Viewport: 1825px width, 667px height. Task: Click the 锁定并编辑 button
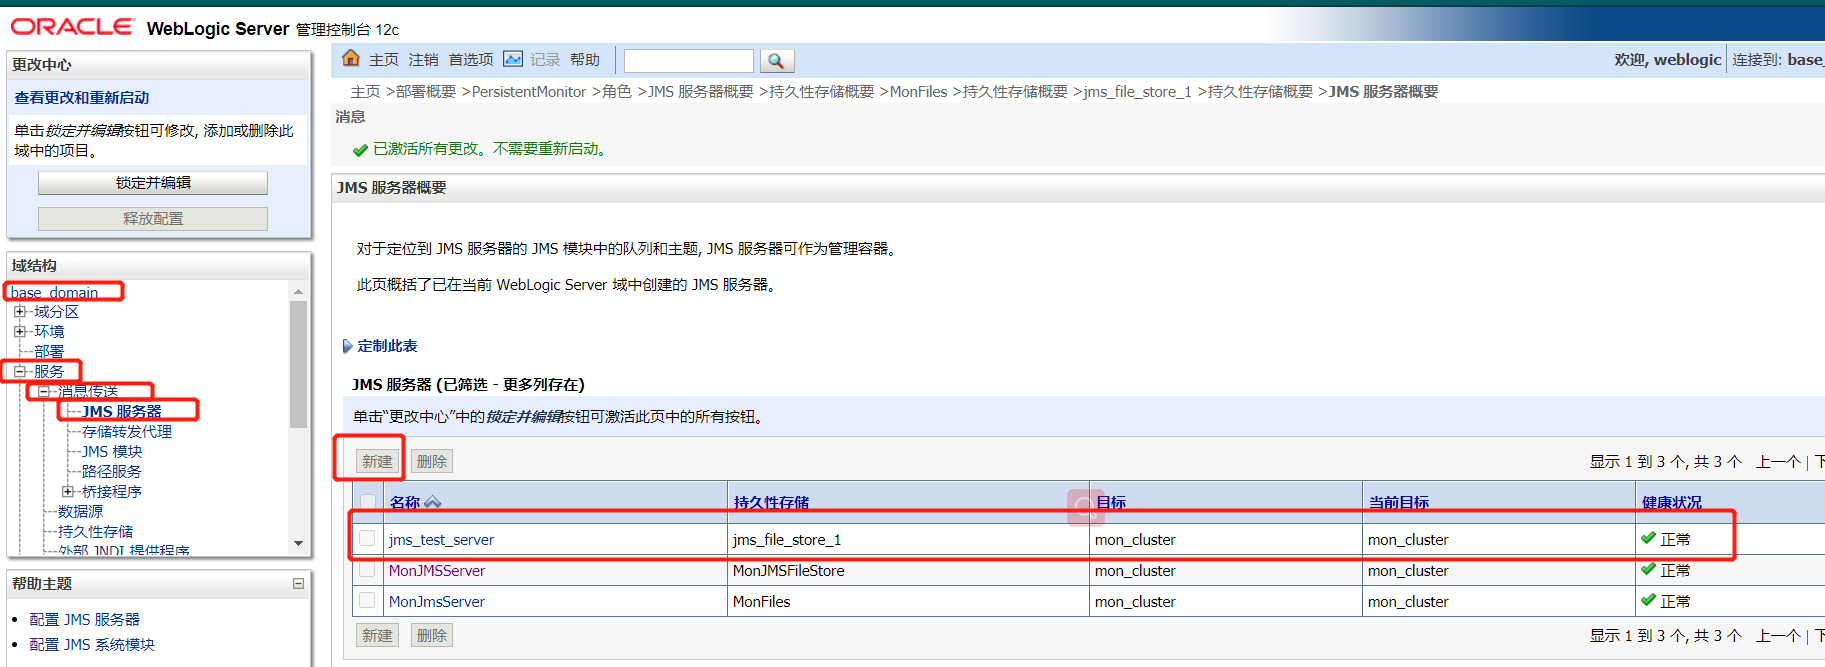pyautogui.click(x=153, y=183)
